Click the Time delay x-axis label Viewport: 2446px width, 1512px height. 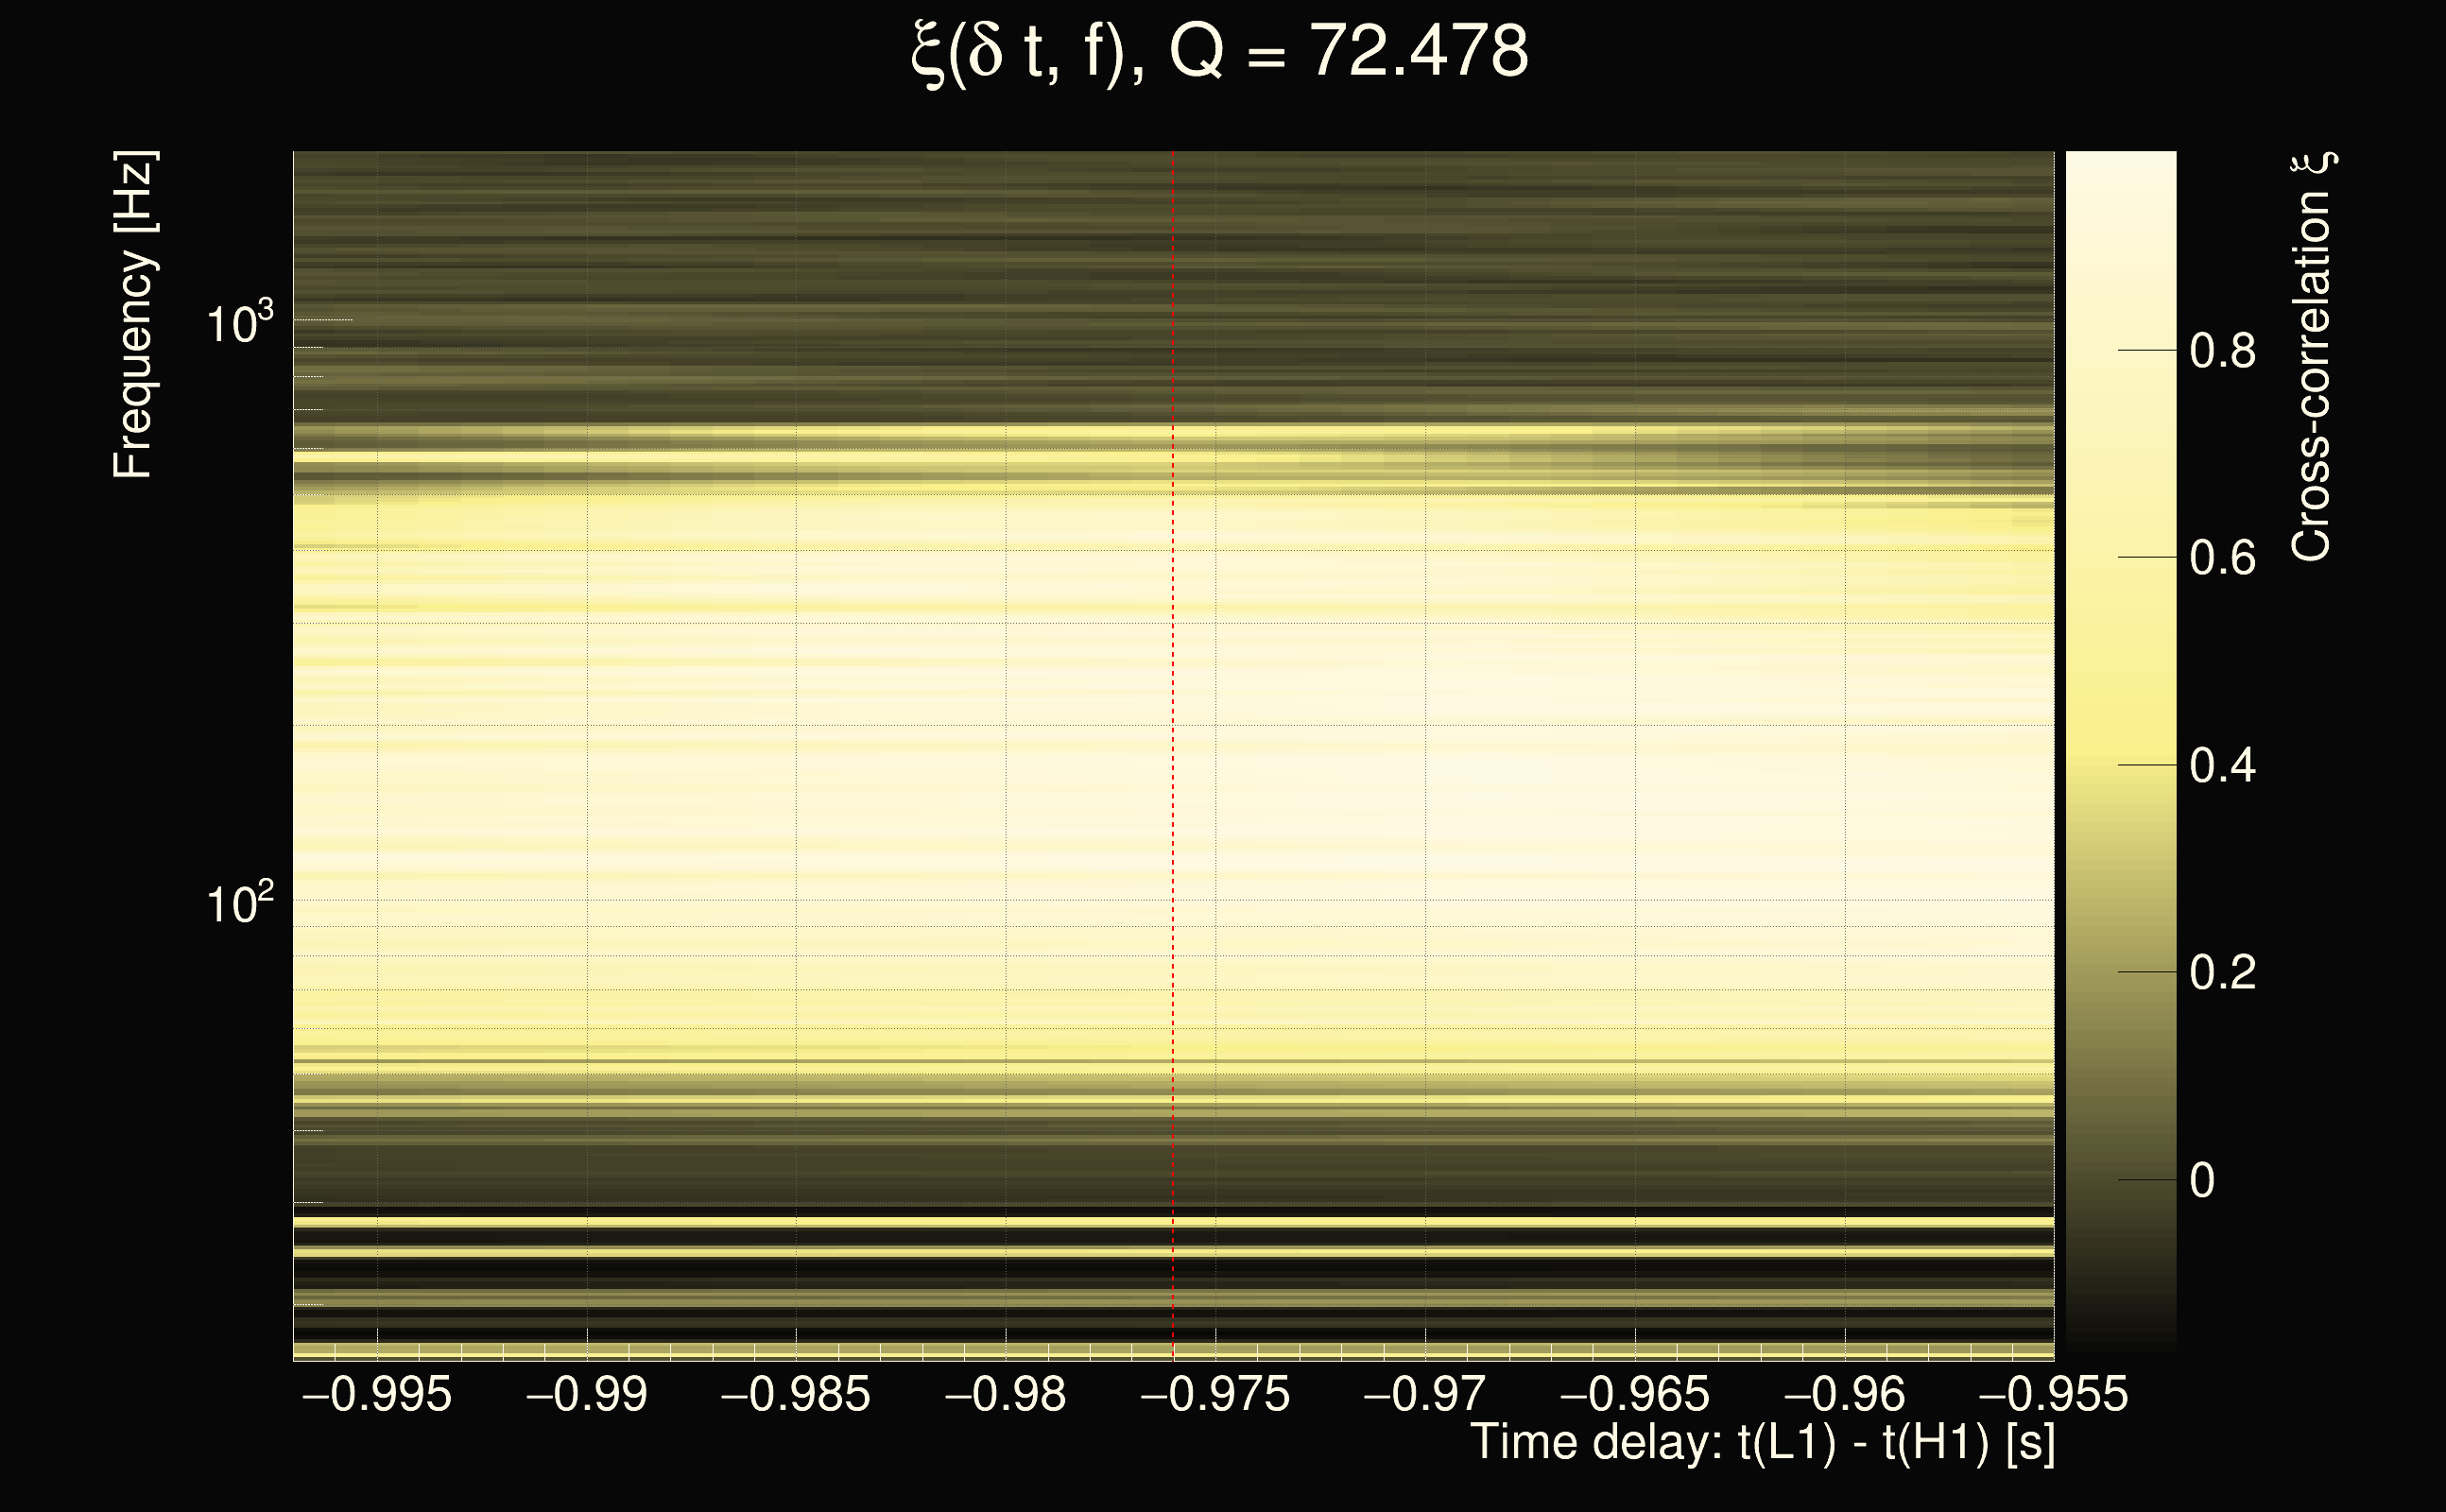(x=1762, y=1443)
